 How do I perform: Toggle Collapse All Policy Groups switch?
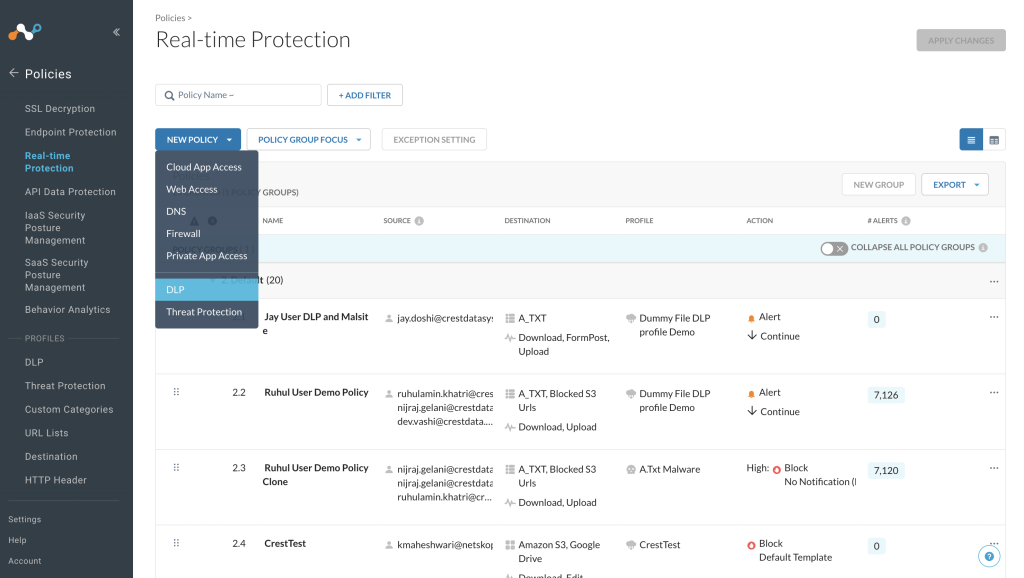click(834, 248)
